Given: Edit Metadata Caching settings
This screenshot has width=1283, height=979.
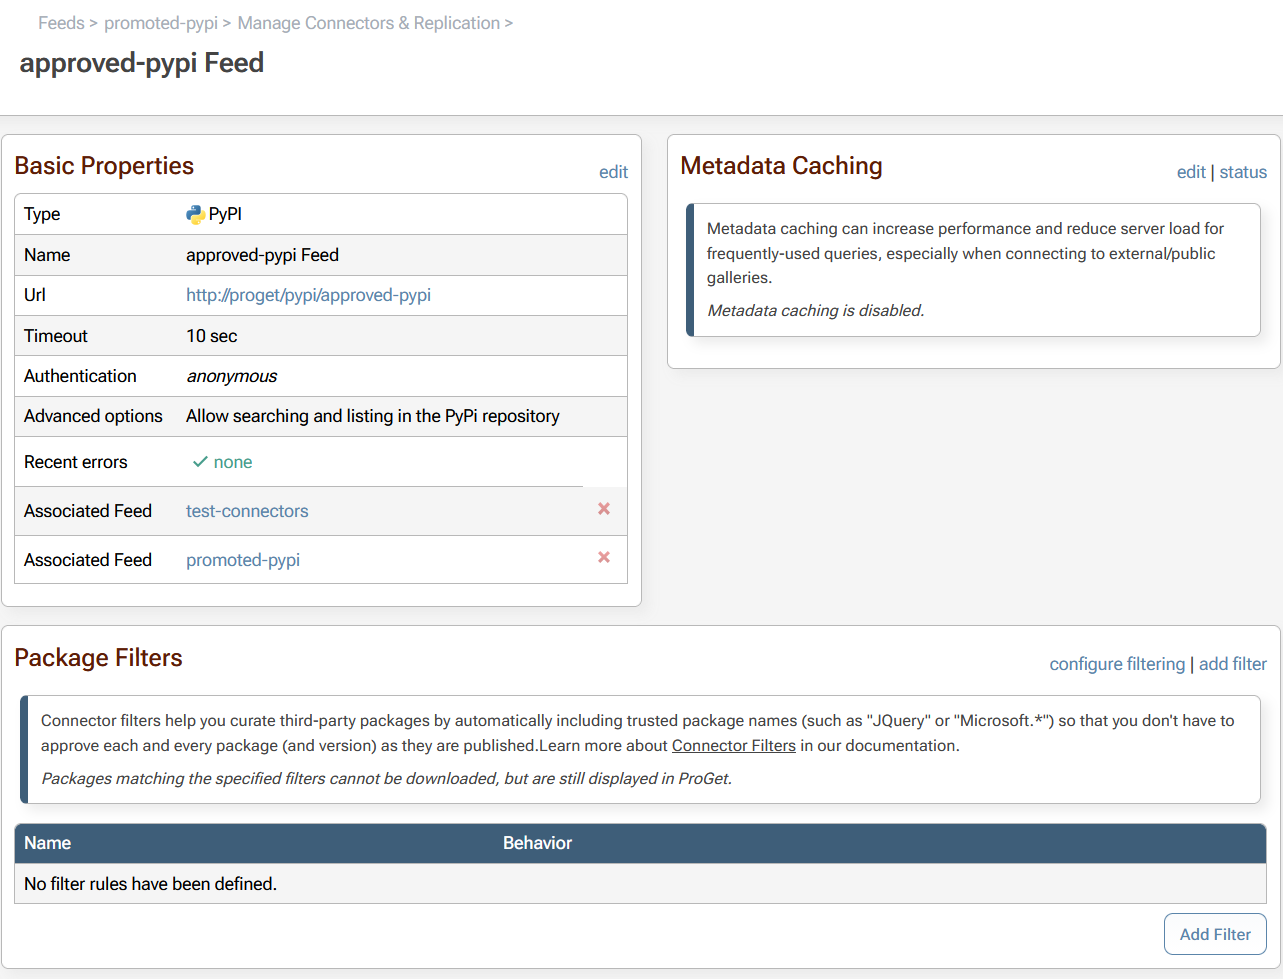Looking at the screenshot, I should tap(1190, 172).
